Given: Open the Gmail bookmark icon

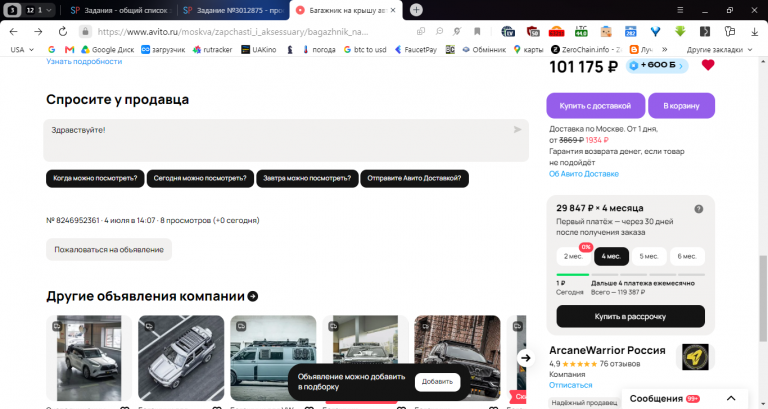Looking at the screenshot, I should (x=70, y=49).
